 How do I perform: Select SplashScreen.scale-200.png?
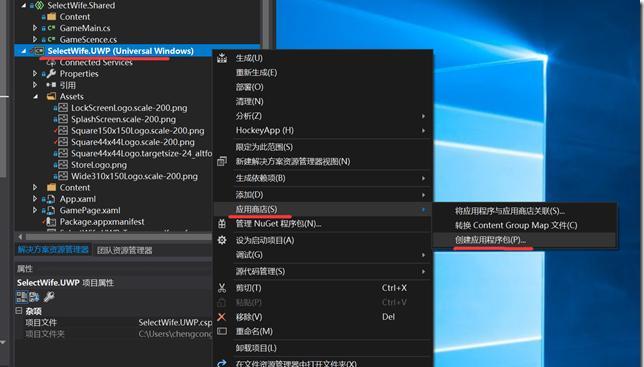click(x=123, y=119)
